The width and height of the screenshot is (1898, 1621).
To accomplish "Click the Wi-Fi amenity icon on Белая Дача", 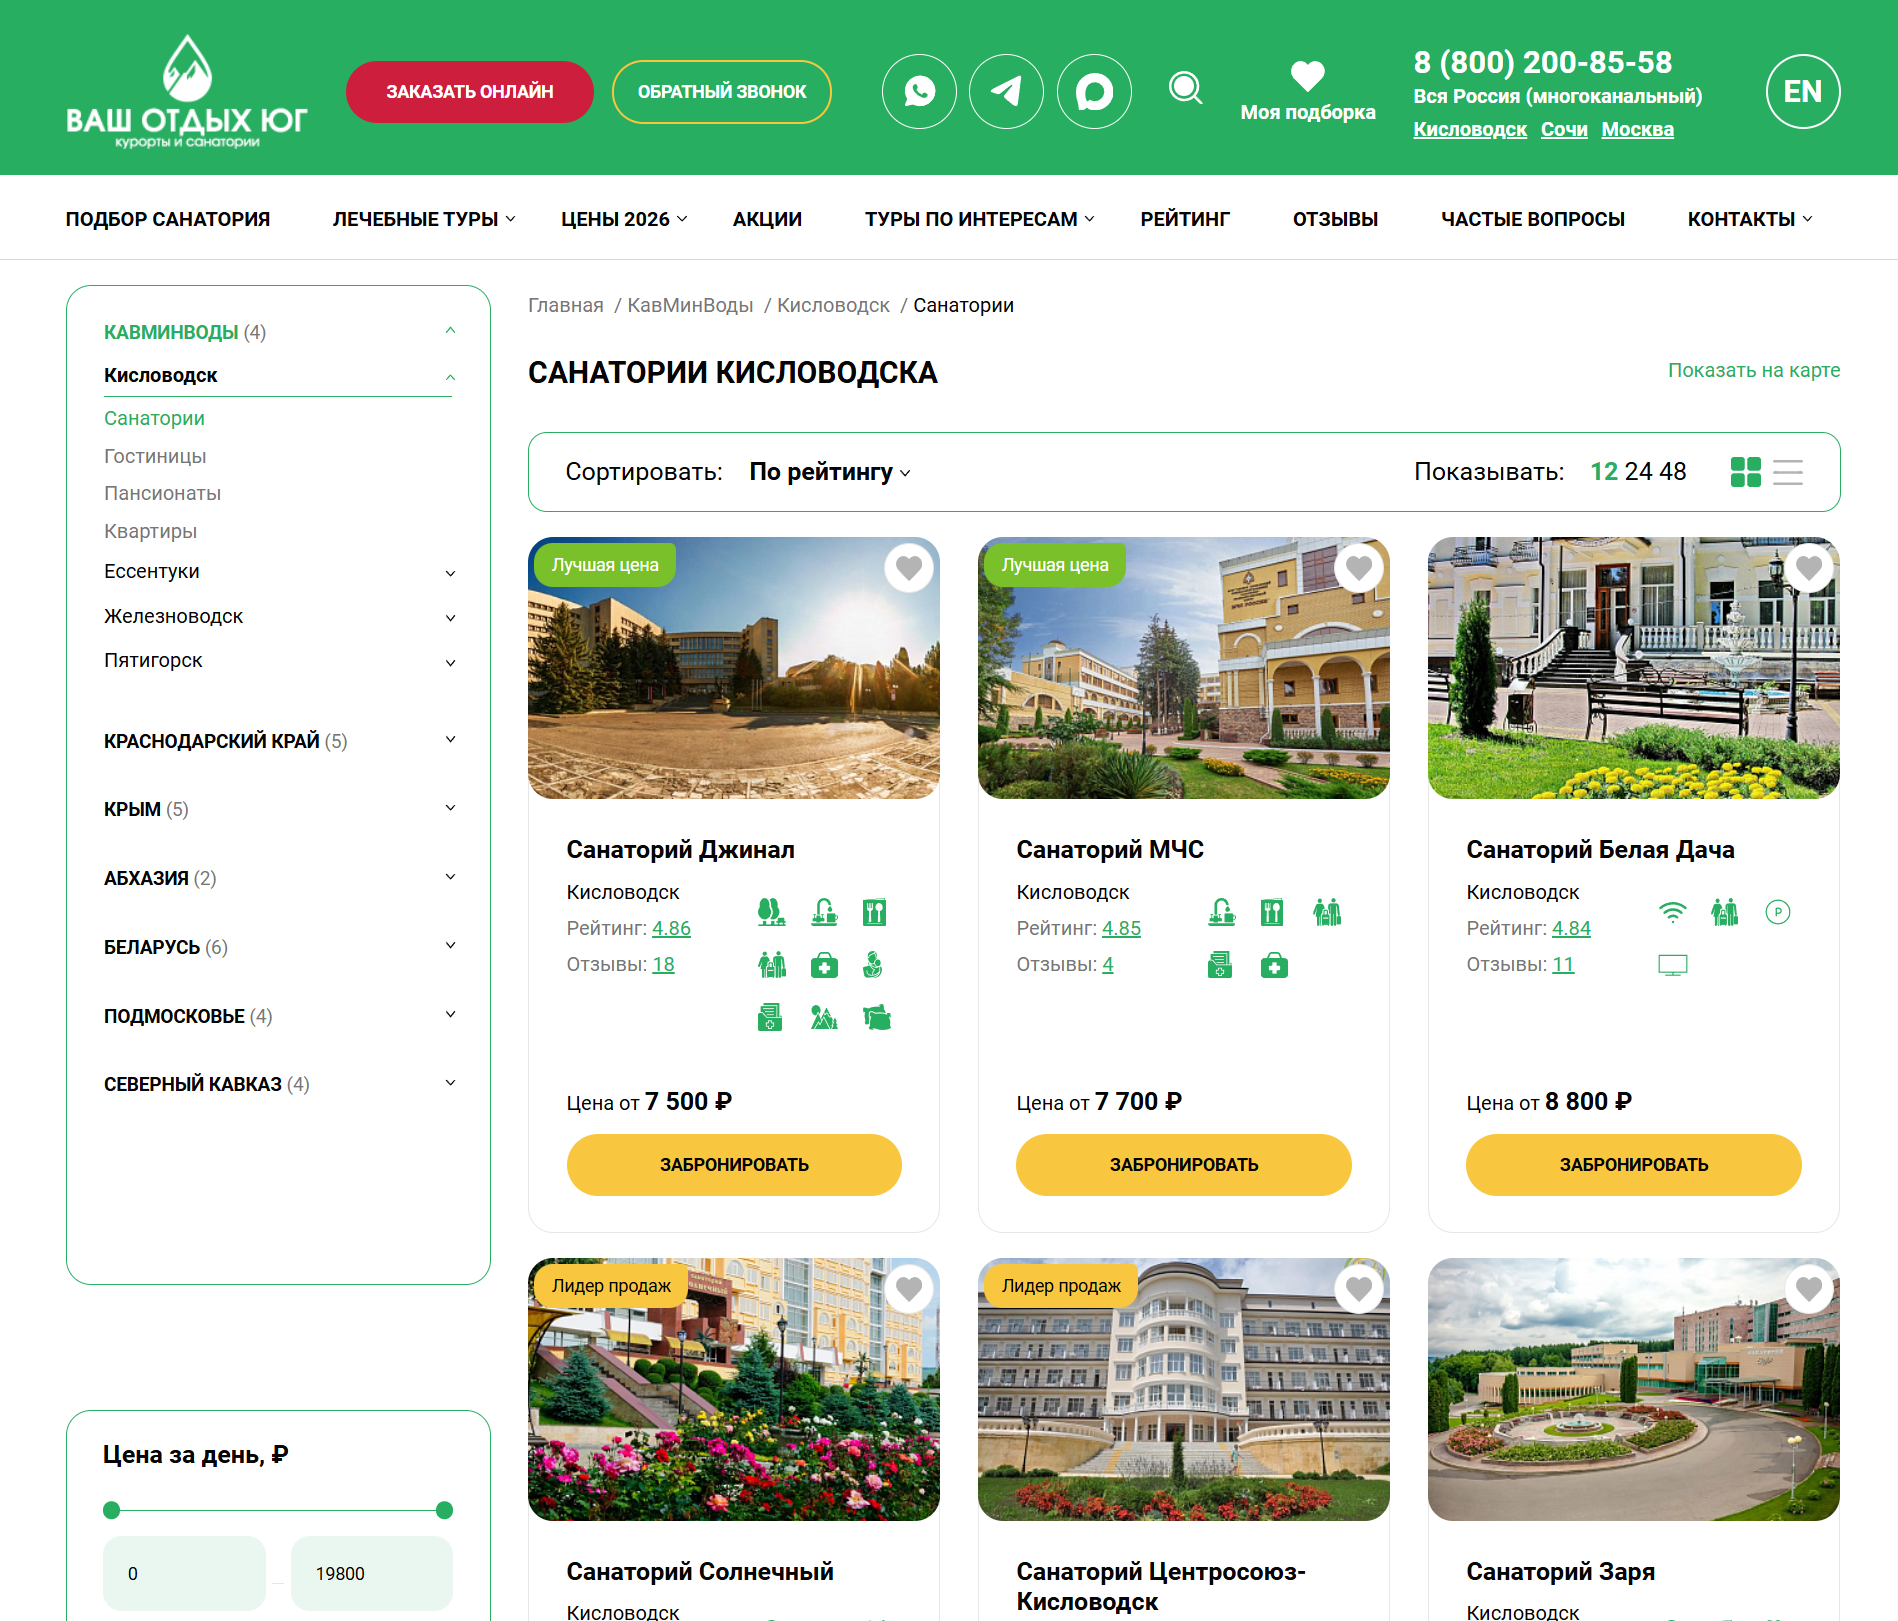I will tap(1672, 912).
